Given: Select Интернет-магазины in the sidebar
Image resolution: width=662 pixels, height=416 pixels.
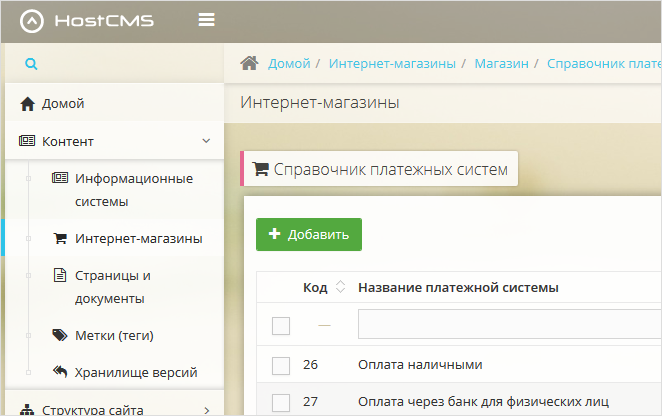Looking at the screenshot, I should click(139, 239).
